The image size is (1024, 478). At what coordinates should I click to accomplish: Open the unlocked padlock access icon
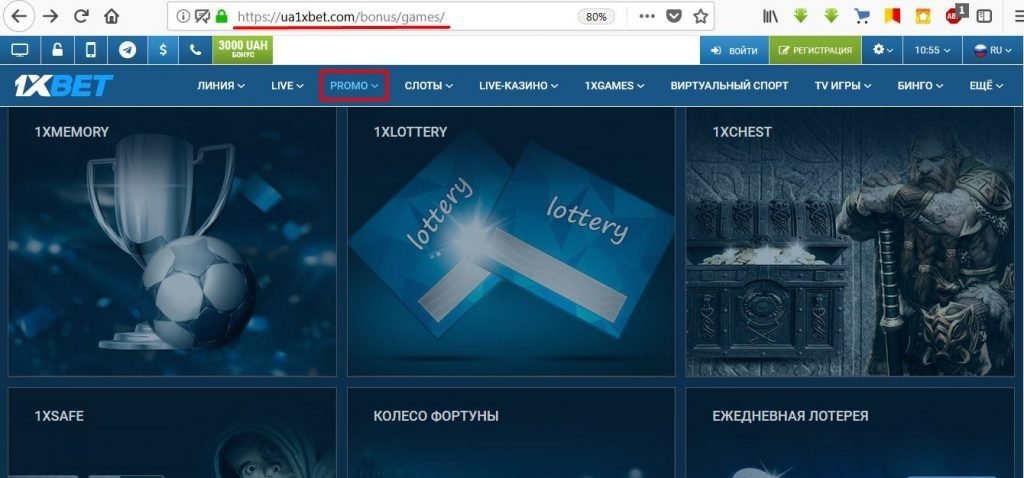tap(57, 50)
